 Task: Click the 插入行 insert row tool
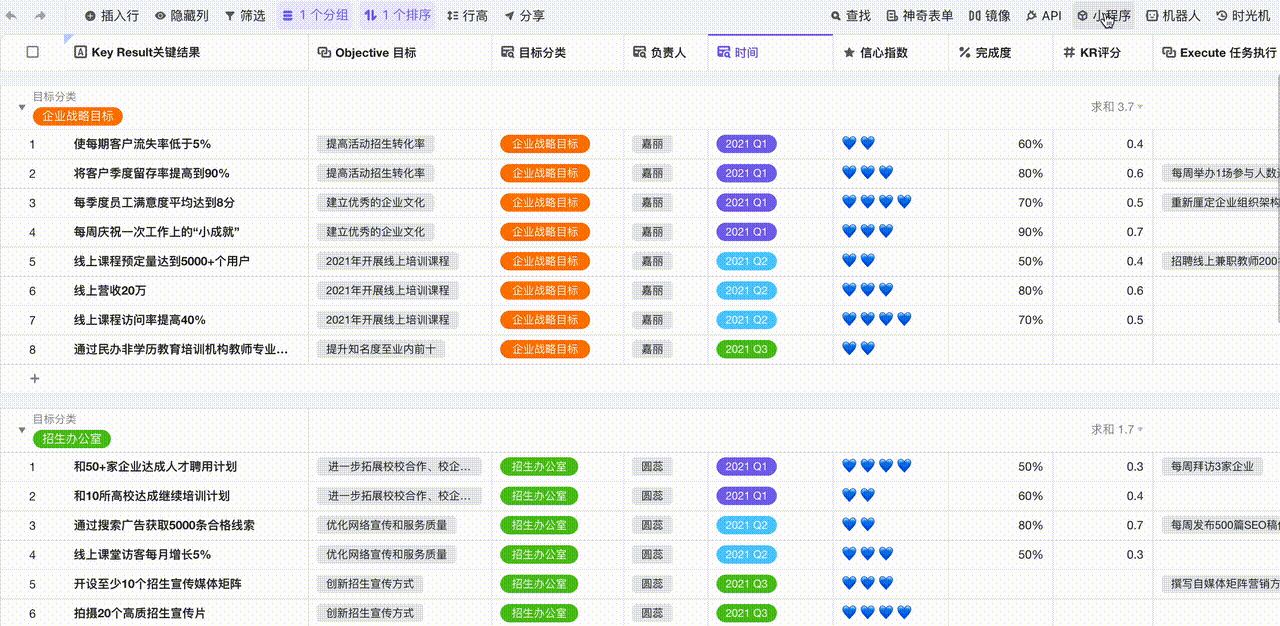click(111, 16)
